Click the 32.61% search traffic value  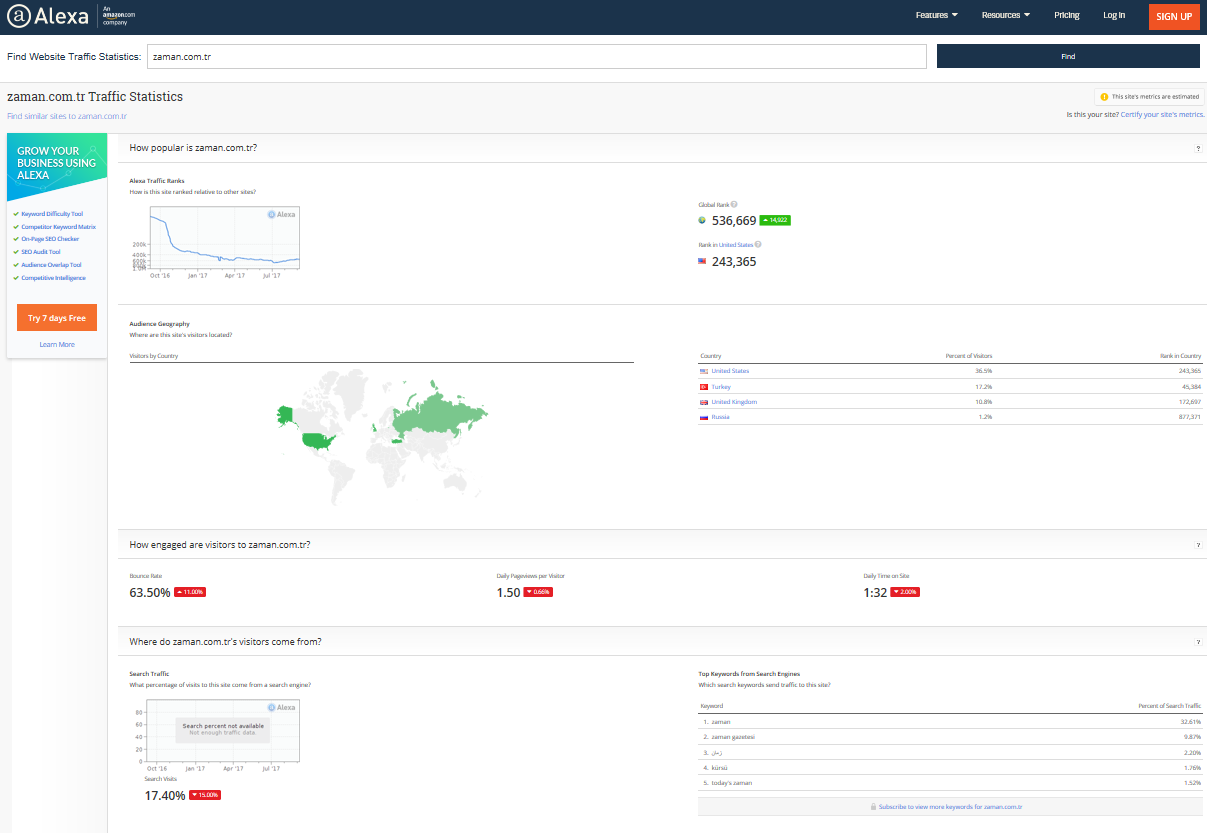pyautogui.click(x=1190, y=721)
